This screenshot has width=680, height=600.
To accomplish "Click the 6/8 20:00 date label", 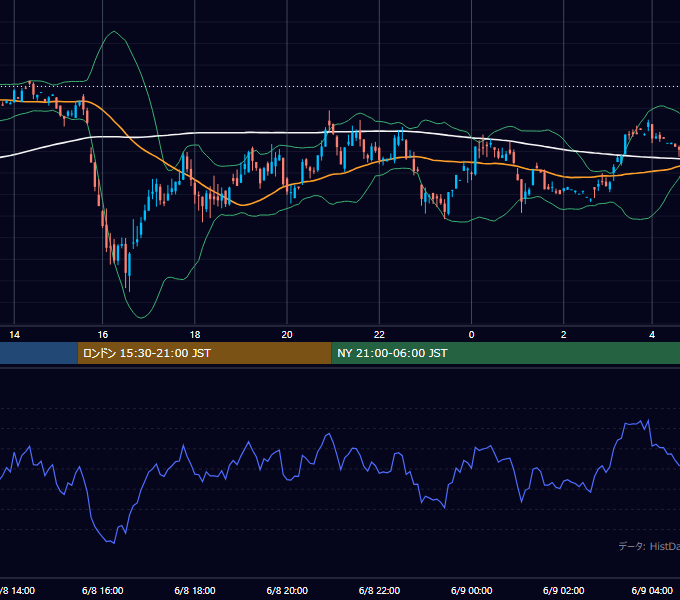I will point(287,590).
